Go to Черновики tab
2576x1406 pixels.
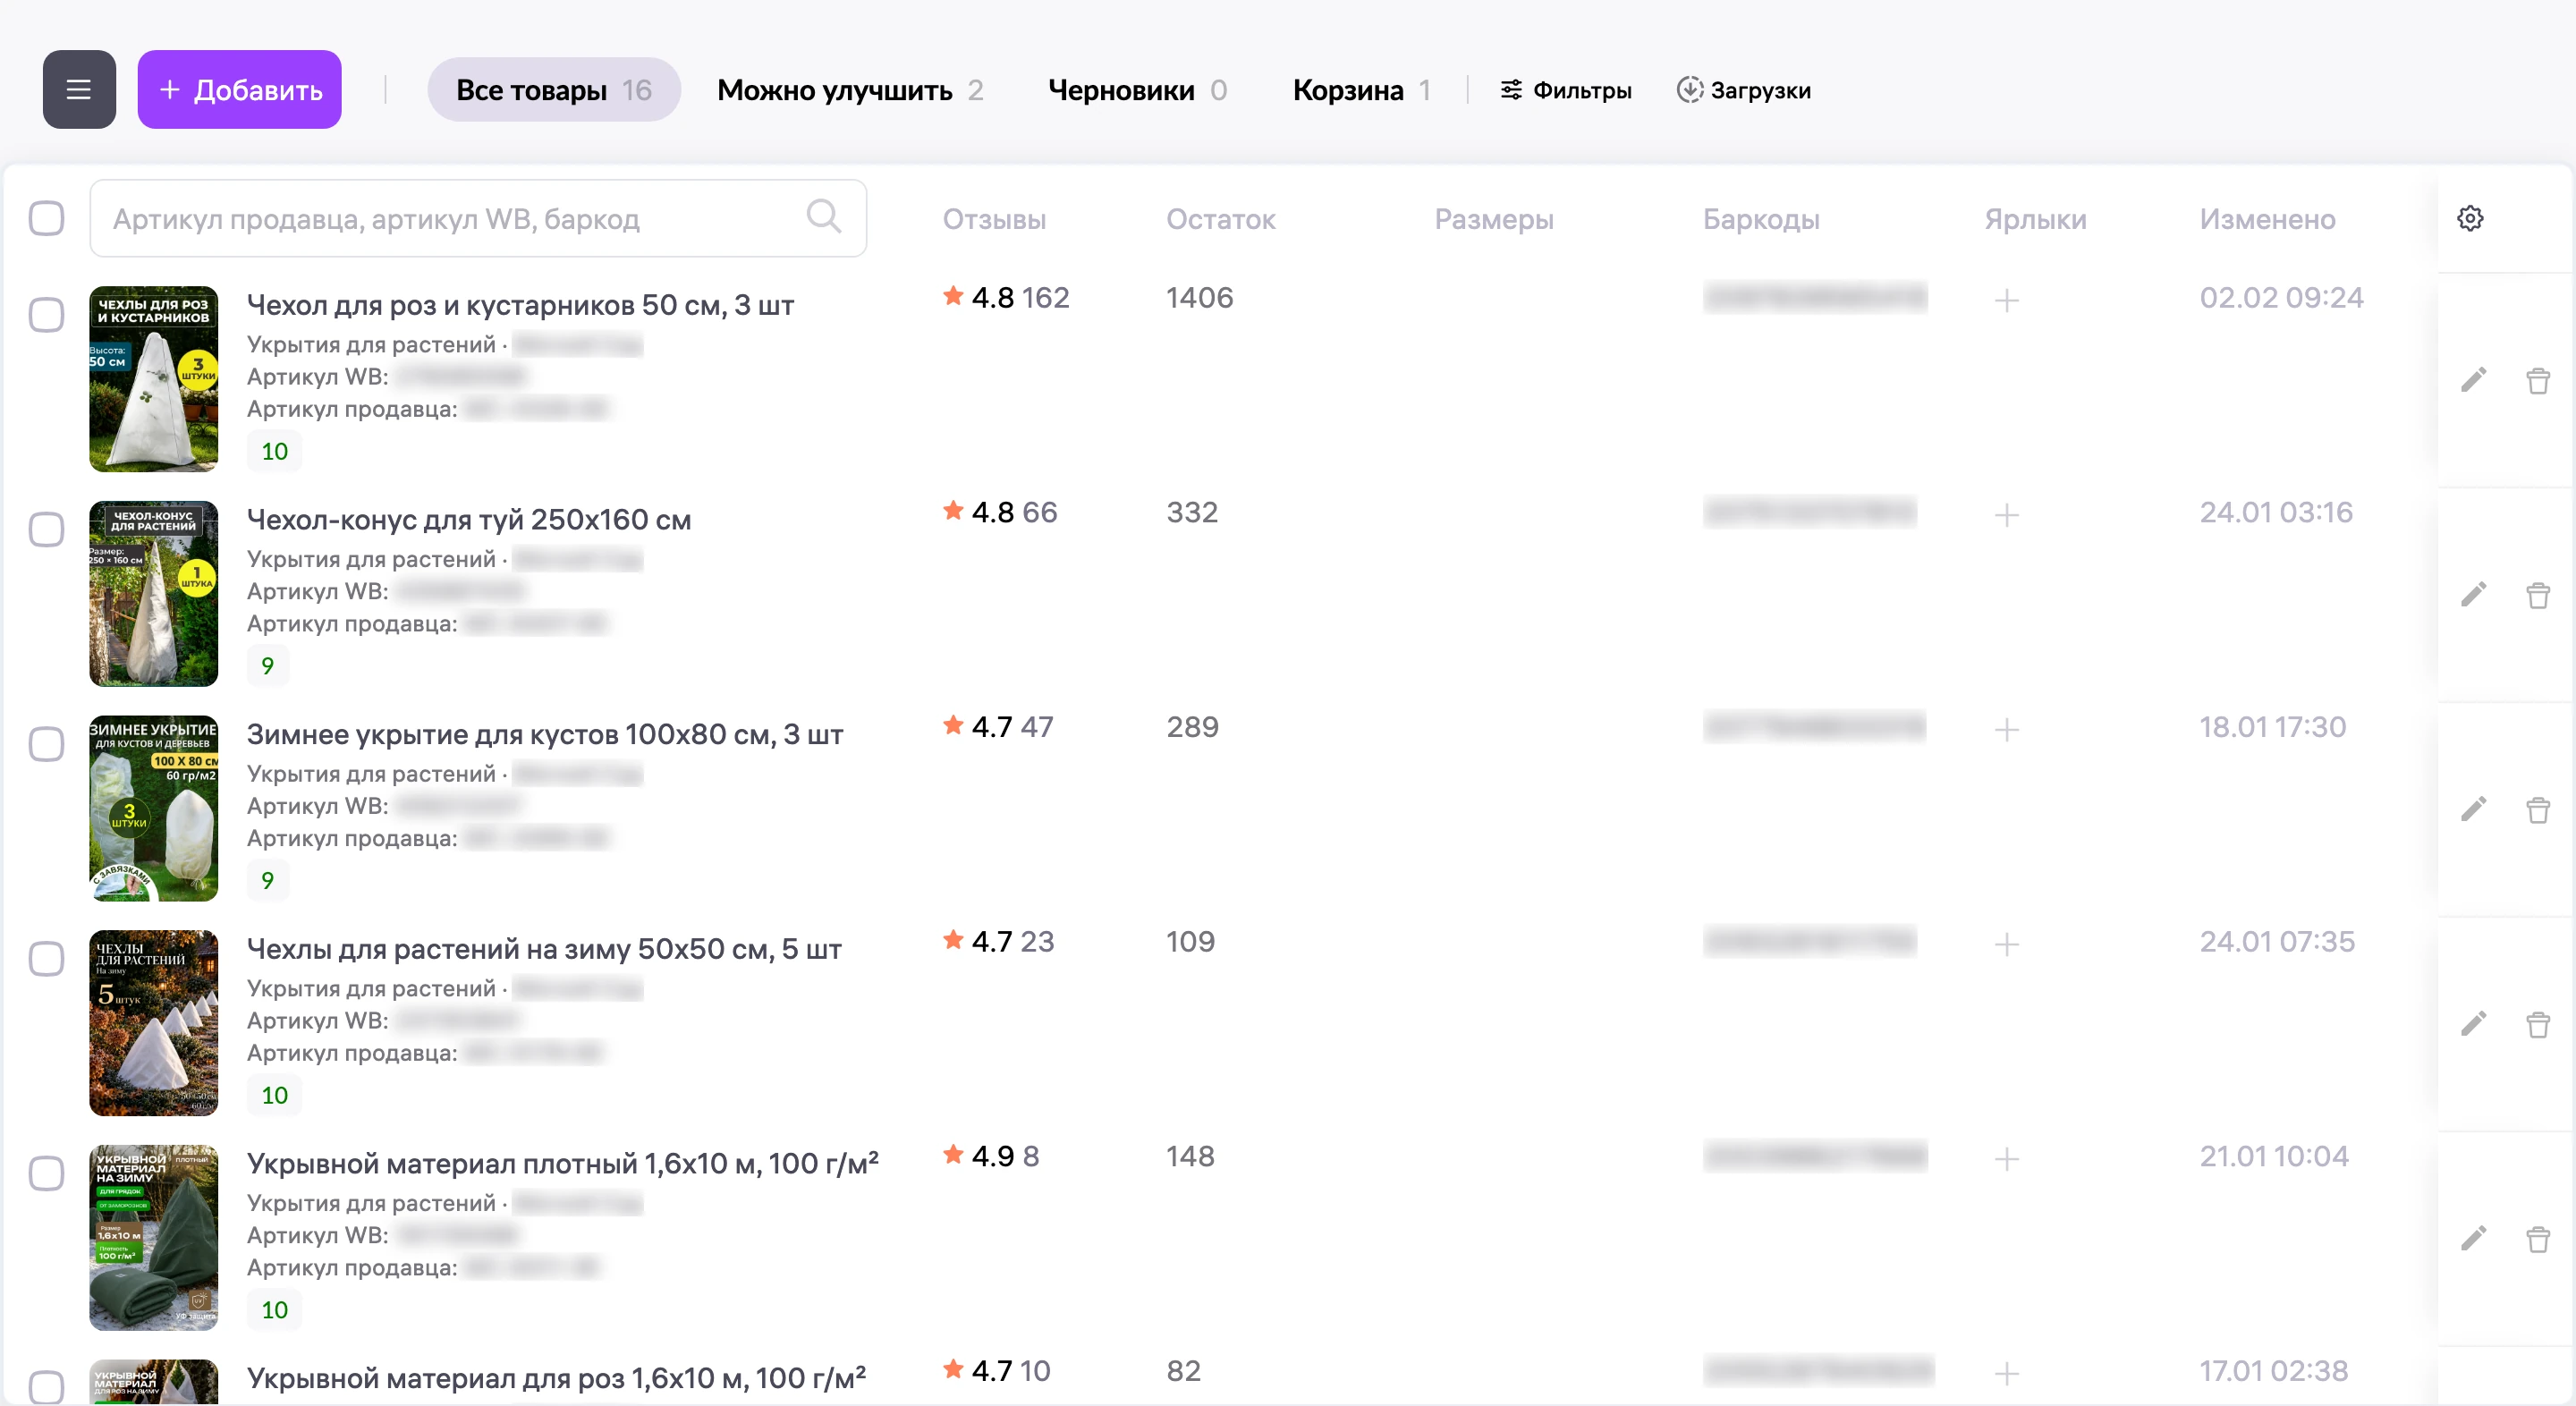coord(1137,90)
